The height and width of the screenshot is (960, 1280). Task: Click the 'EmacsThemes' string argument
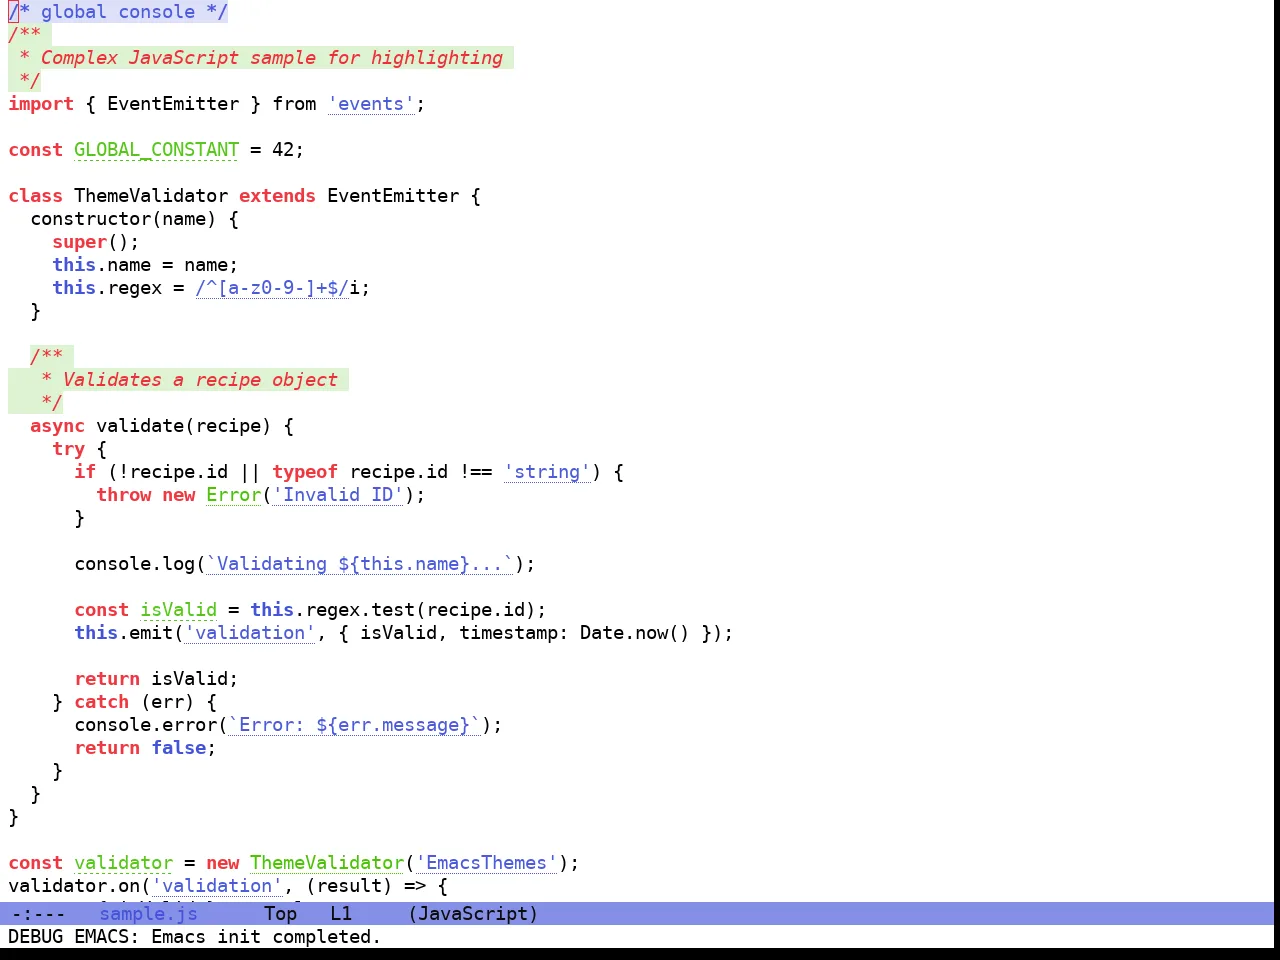pos(486,863)
